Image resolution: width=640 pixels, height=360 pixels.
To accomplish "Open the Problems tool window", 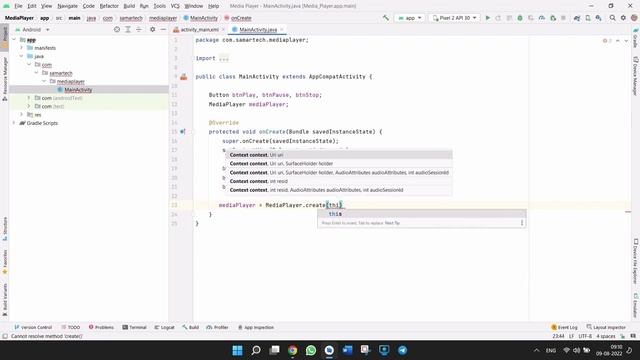I will pos(101,327).
